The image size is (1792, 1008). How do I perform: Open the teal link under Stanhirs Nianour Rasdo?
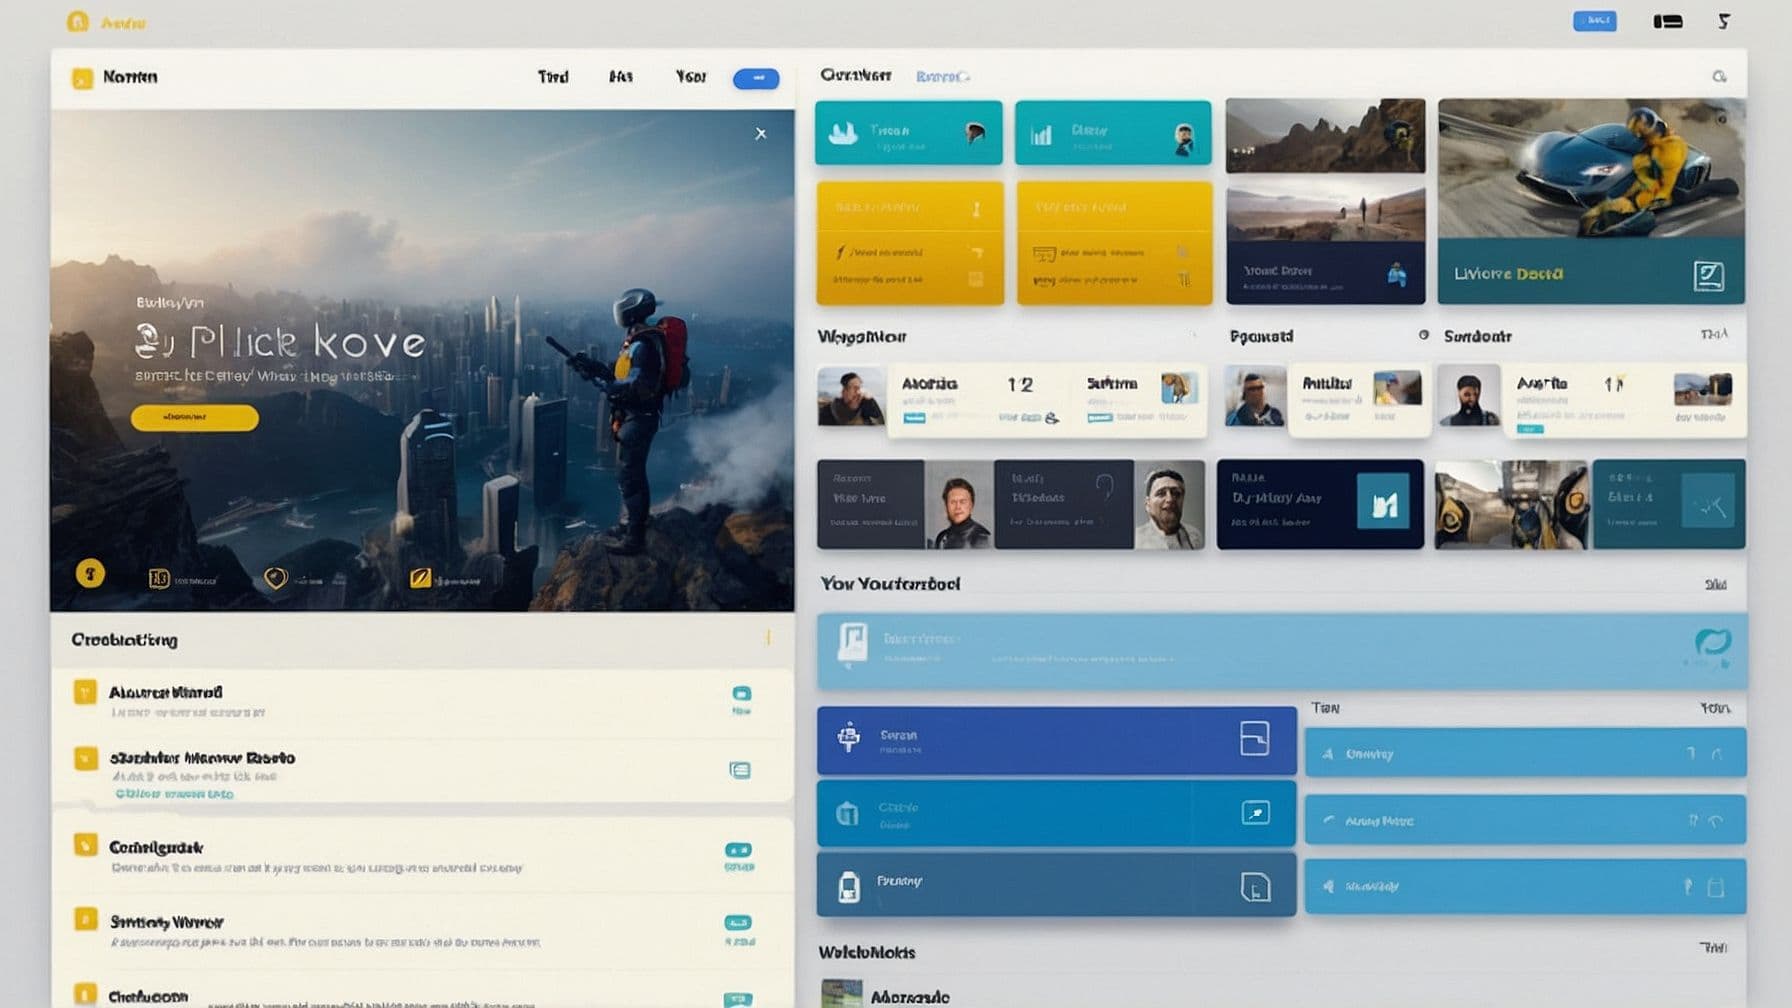click(x=174, y=794)
